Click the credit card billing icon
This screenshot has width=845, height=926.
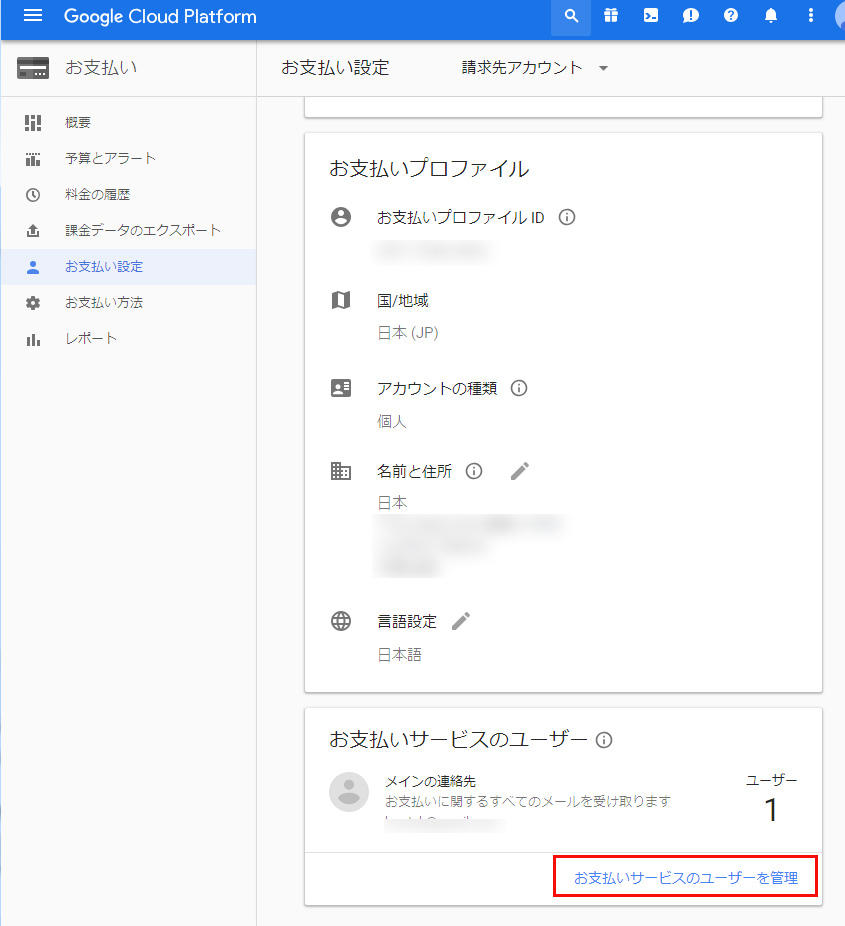click(x=33, y=68)
